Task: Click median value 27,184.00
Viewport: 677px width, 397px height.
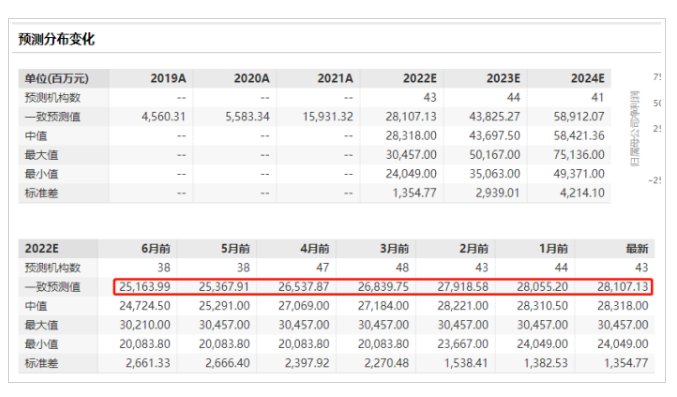Action: (383, 306)
